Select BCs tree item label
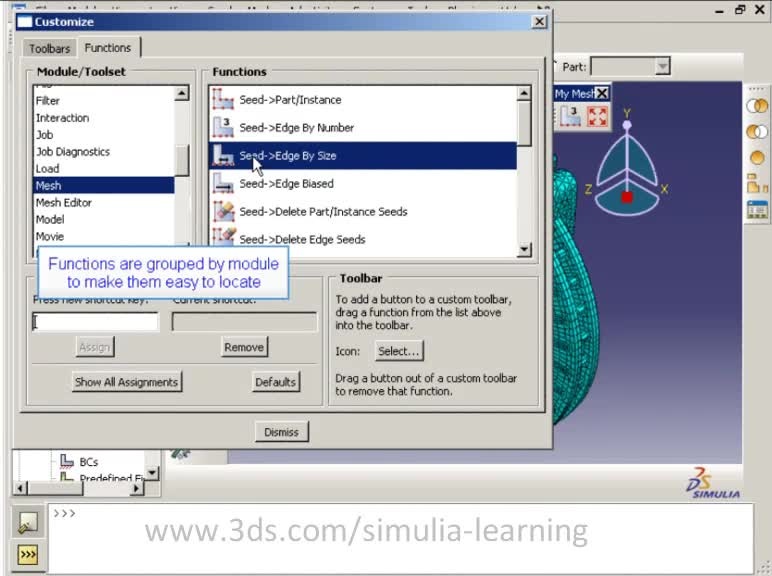The height and width of the screenshot is (576, 772). [89, 462]
